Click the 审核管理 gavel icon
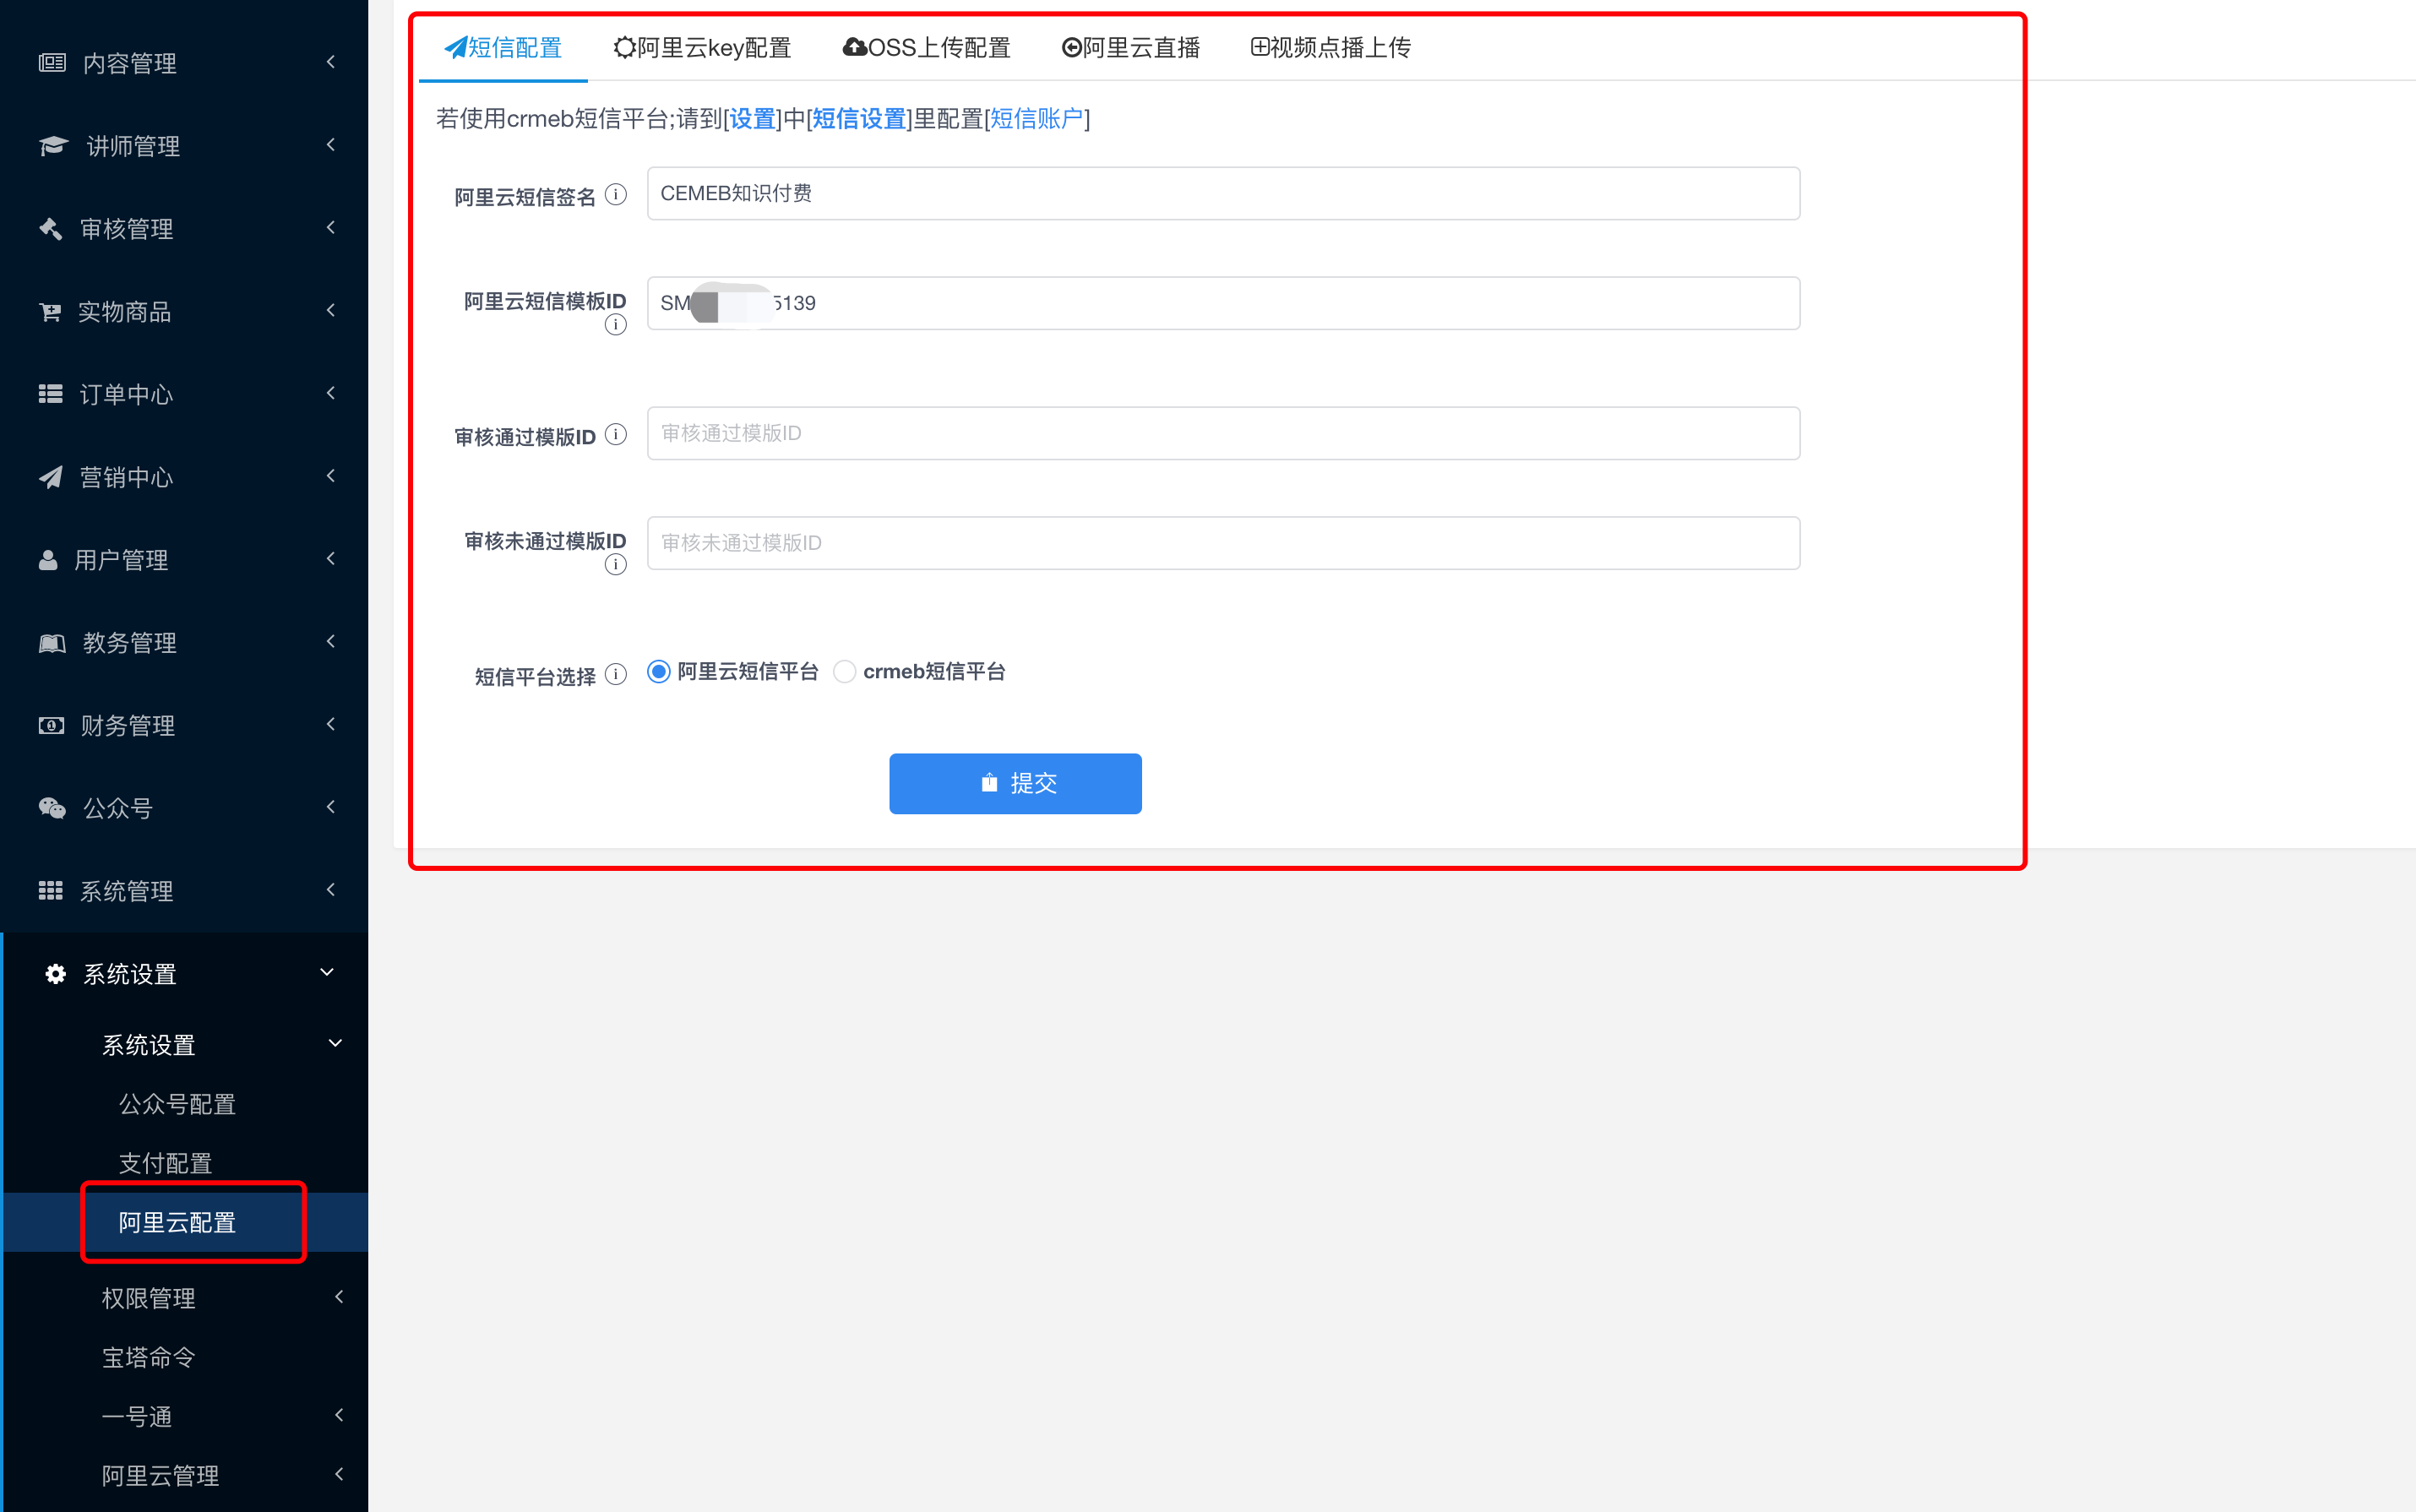Screen dimensions: 2416x1512 pyautogui.click(x=50, y=229)
